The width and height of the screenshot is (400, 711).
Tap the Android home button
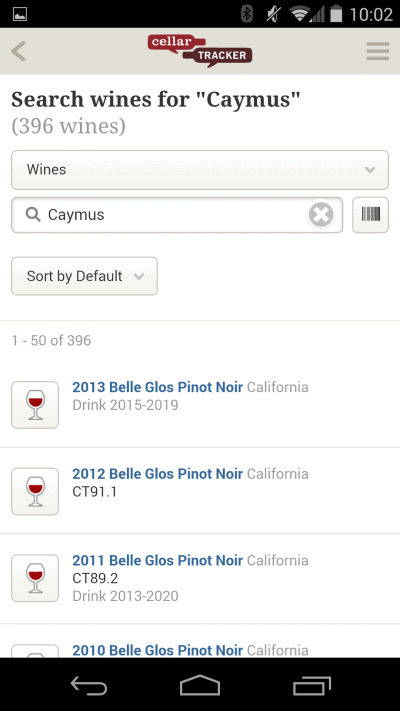coord(200,685)
